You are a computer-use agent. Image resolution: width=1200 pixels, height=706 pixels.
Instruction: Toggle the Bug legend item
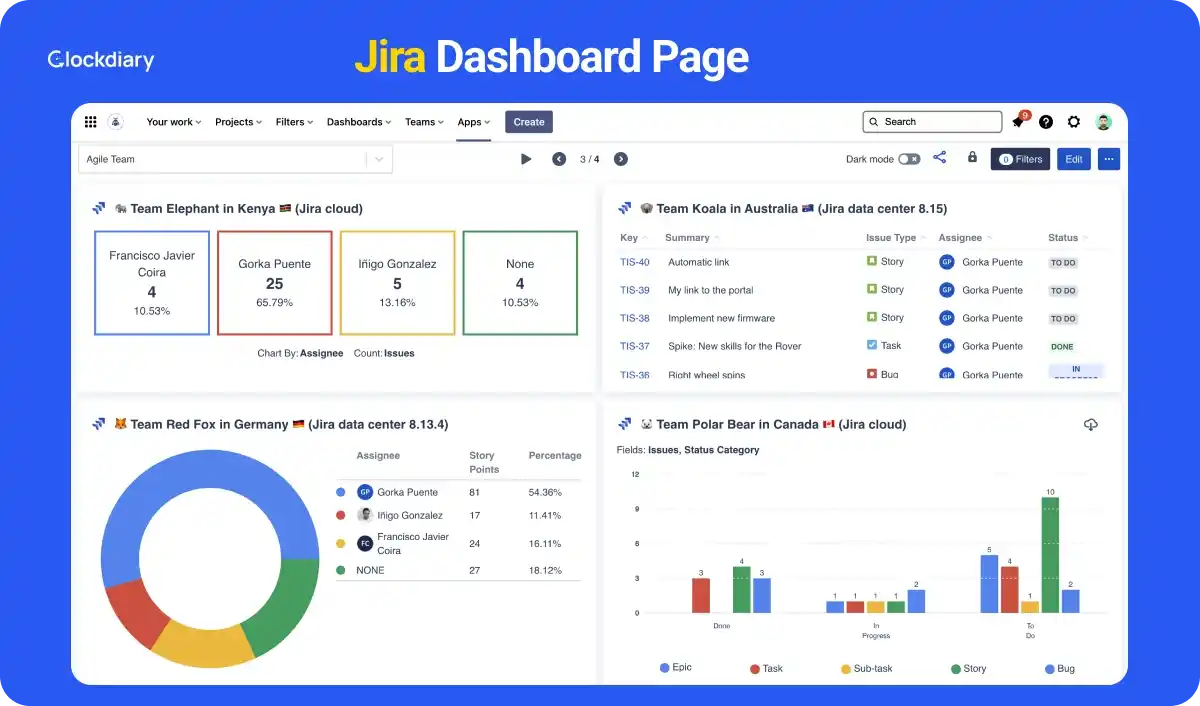[1060, 668]
